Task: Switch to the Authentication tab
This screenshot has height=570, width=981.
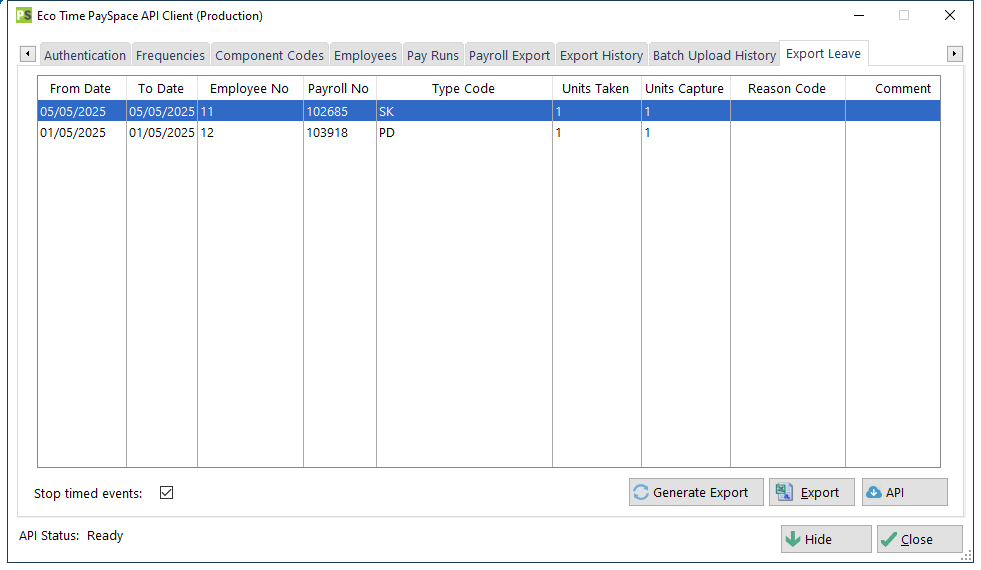Action: point(85,55)
